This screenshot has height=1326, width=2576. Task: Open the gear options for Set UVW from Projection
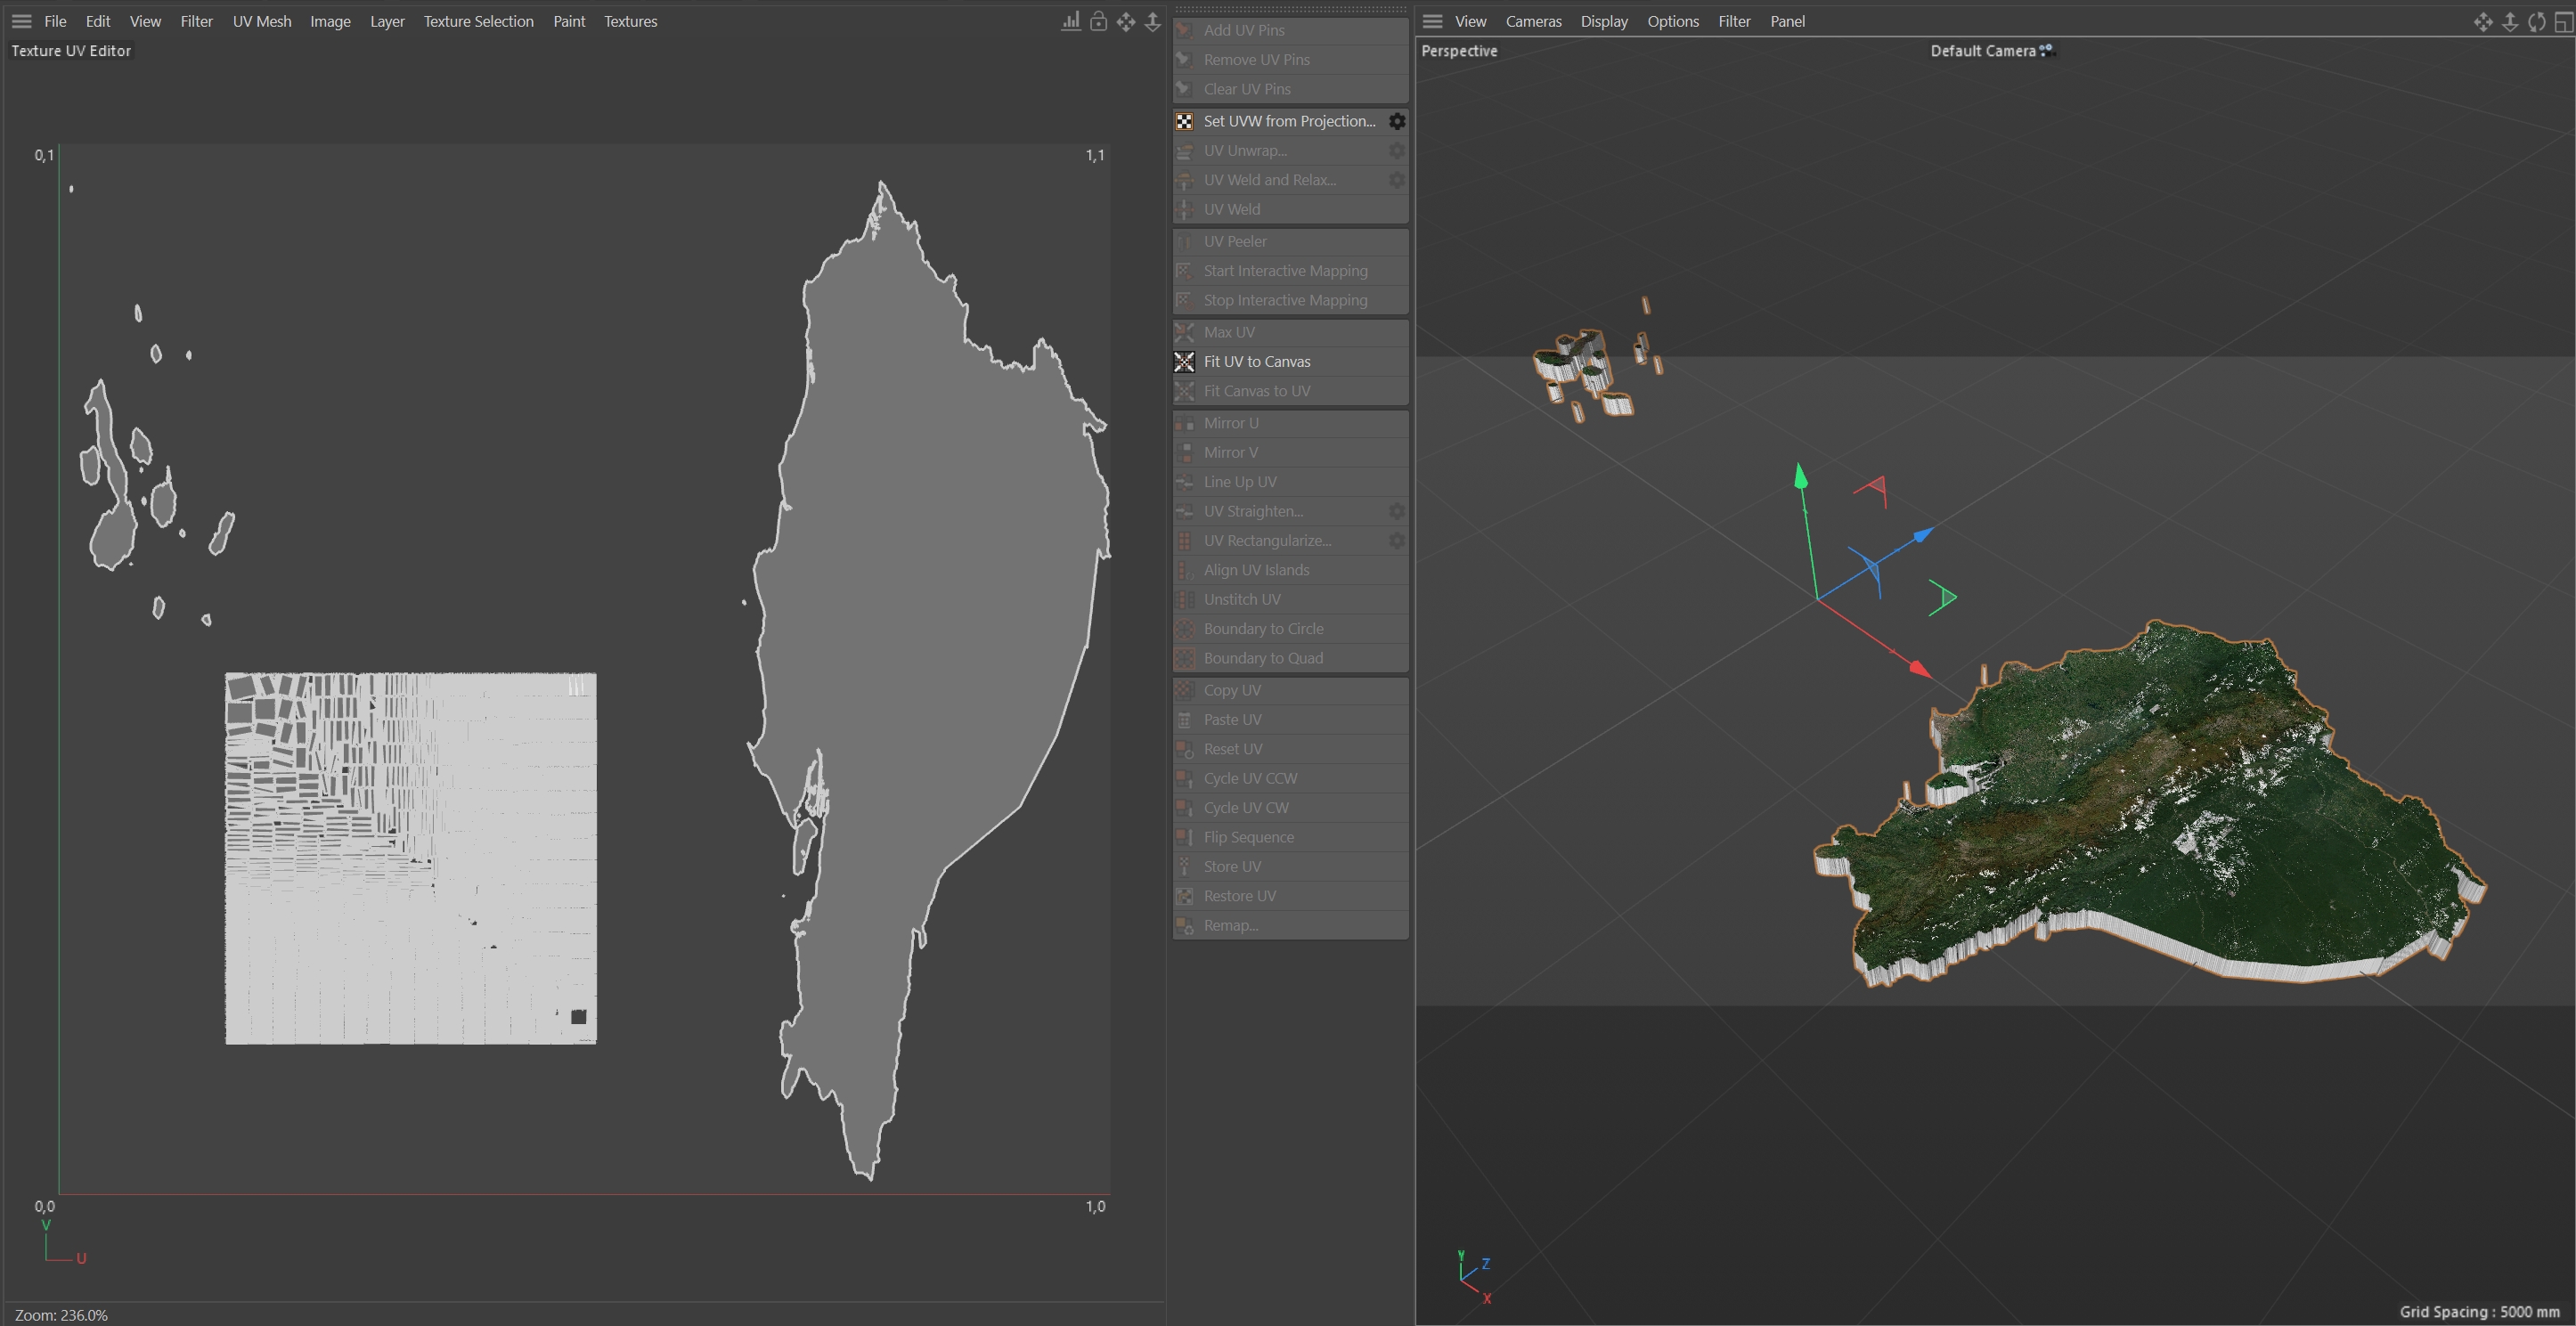(x=1397, y=121)
